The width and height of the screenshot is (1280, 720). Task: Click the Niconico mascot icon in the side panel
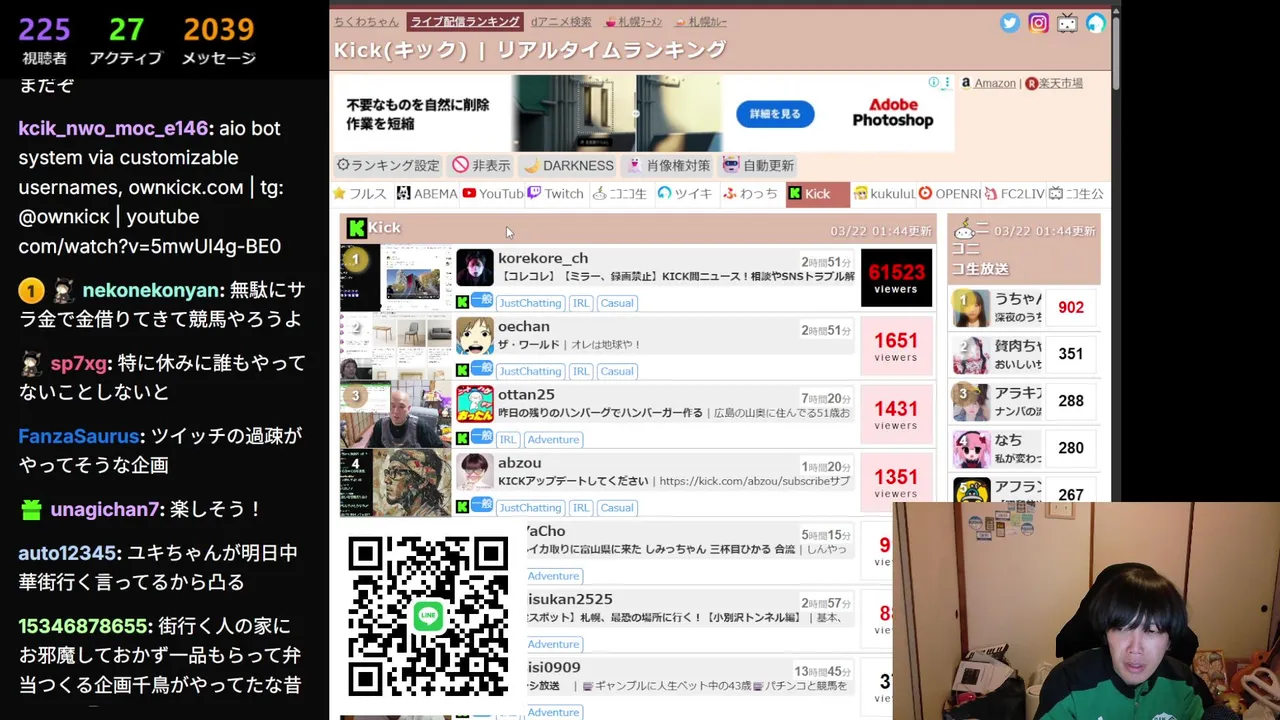pos(965,231)
